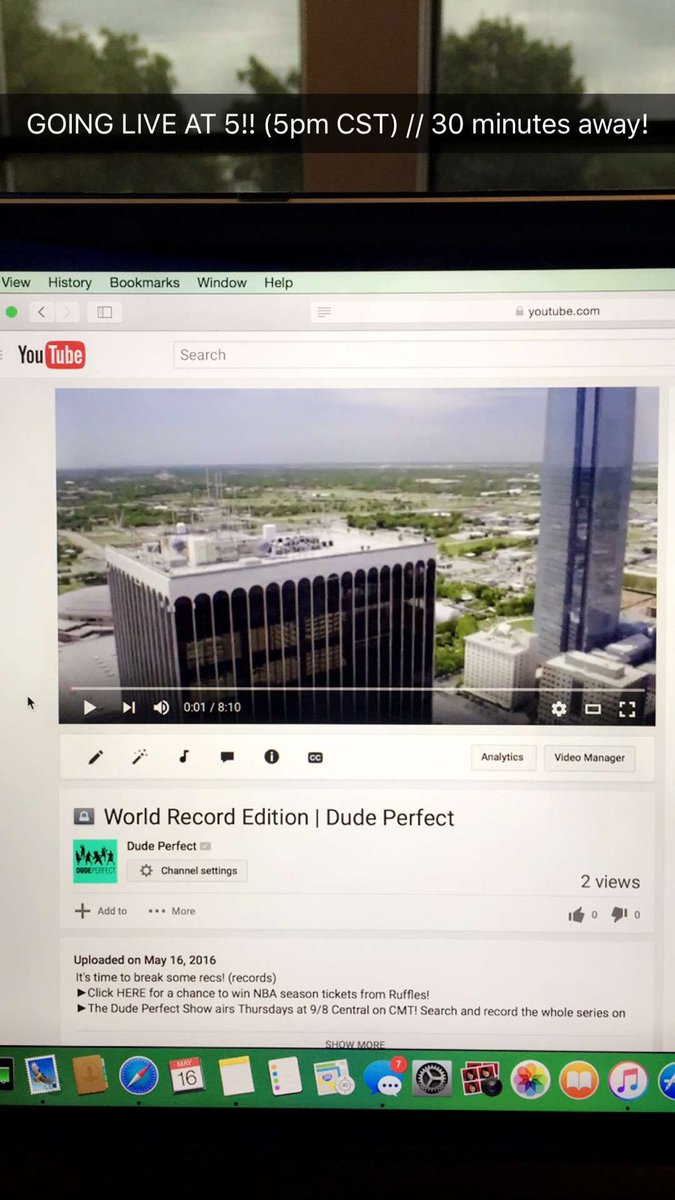Click 'Uploaded on May 16, 2016' text
The width and height of the screenshot is (675, 1200).
pos(144,961)
